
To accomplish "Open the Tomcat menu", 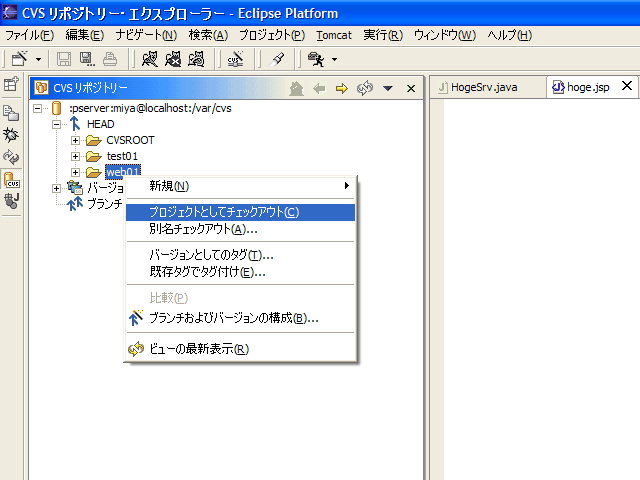I will coord(334,36).
